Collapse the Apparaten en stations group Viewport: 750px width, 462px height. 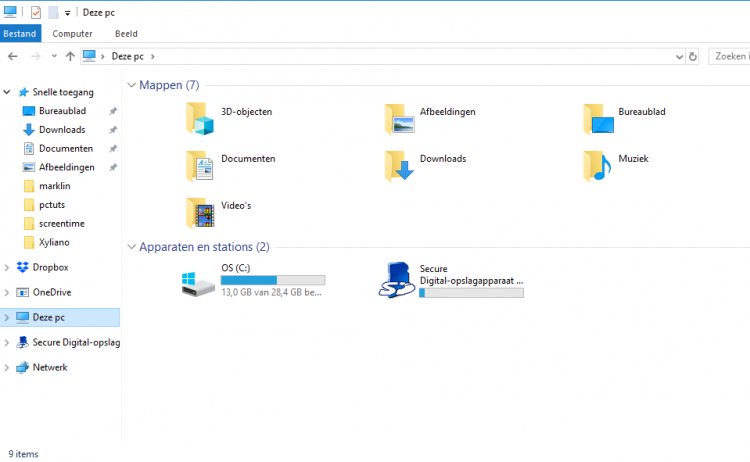point(130,247)
